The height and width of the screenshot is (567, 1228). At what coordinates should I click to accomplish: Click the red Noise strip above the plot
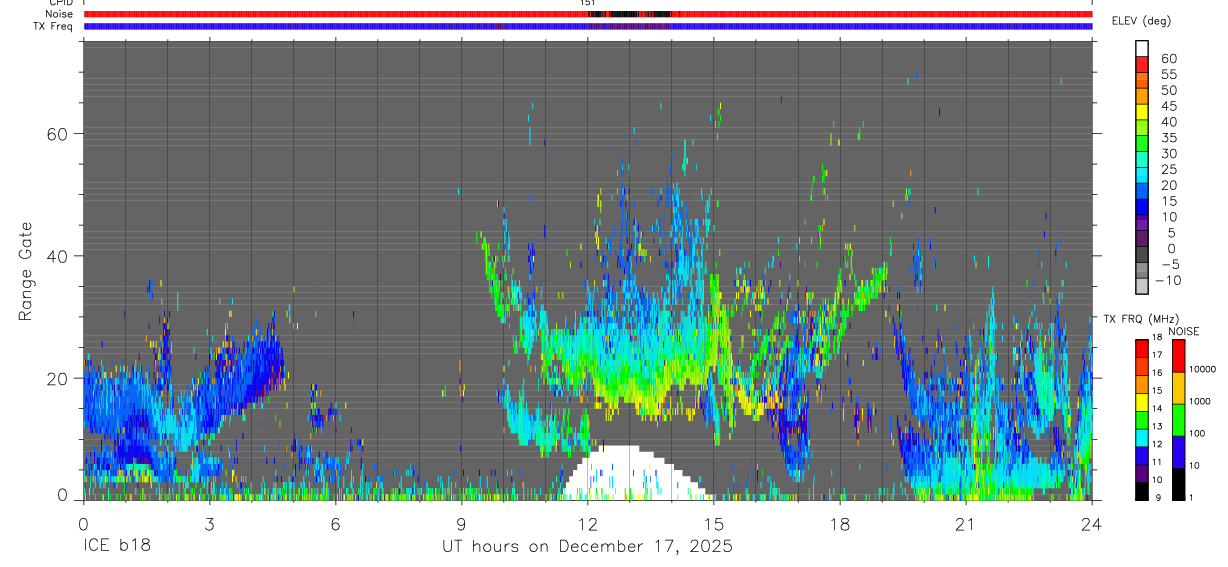587,14
